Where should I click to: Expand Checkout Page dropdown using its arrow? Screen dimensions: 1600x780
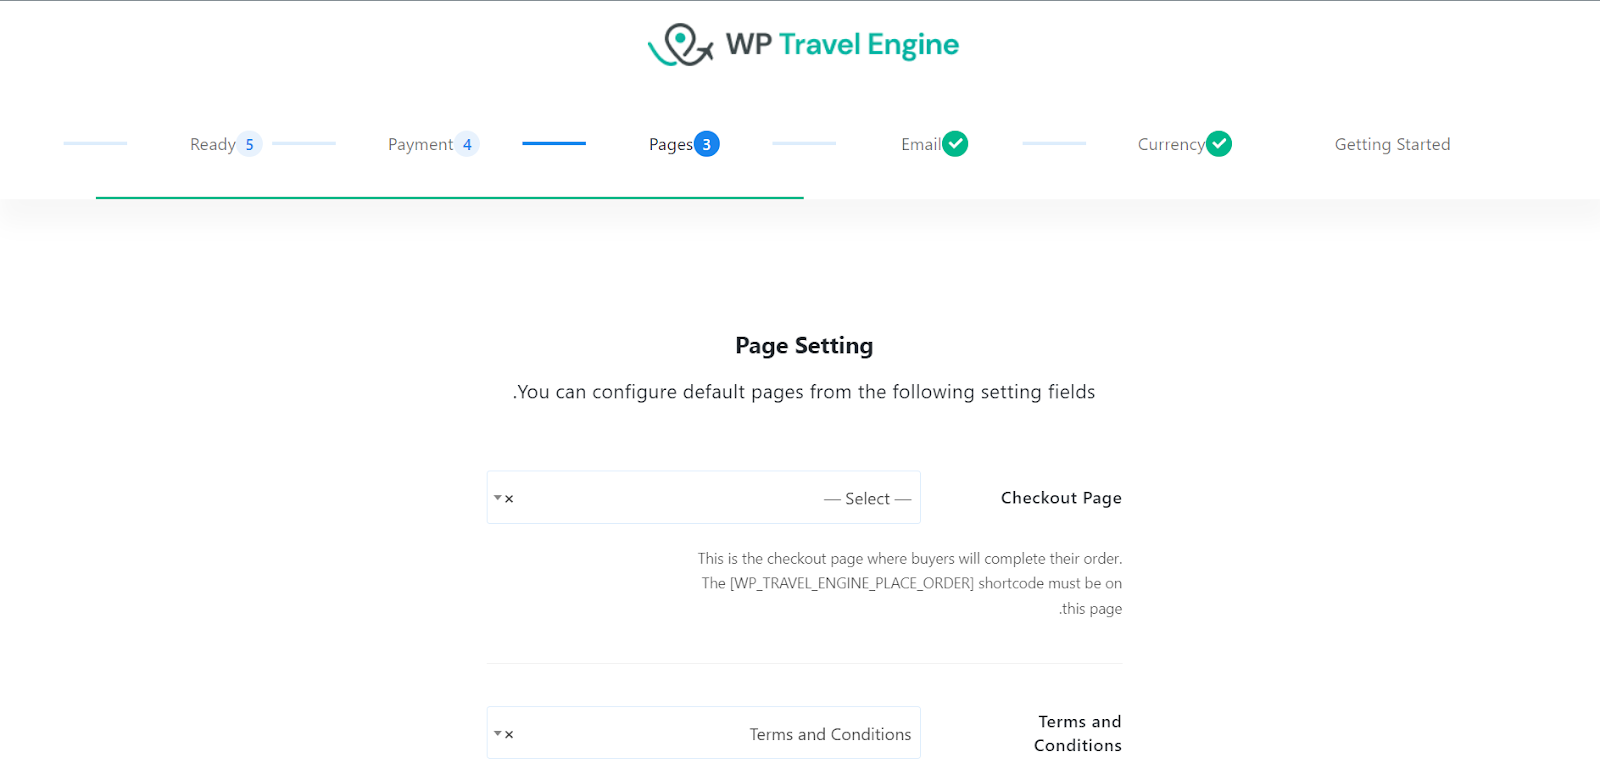pyautogui.click(x=497, y=498)
